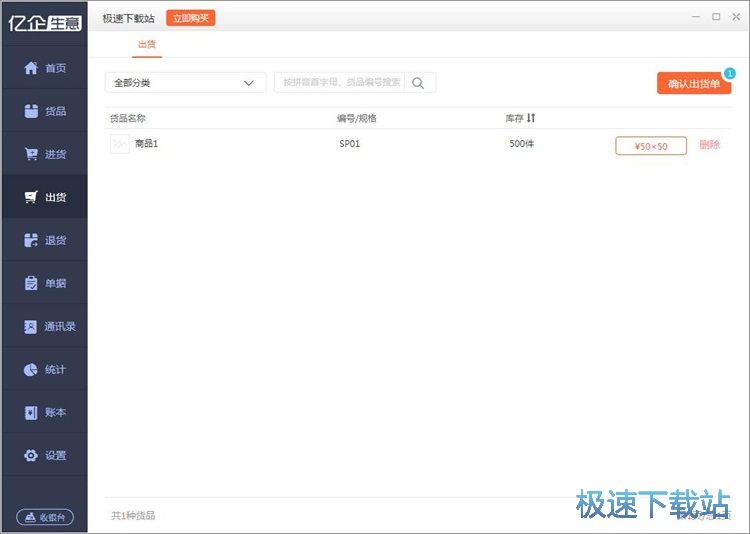Select the 商品1 product name
This screenshot has height=534, width=750.
pos(146,144)
